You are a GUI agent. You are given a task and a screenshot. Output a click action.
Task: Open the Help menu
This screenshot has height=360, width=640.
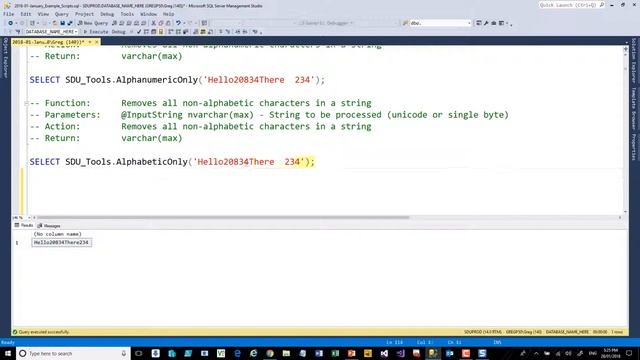pyautogui.click(x=168, y=14)
